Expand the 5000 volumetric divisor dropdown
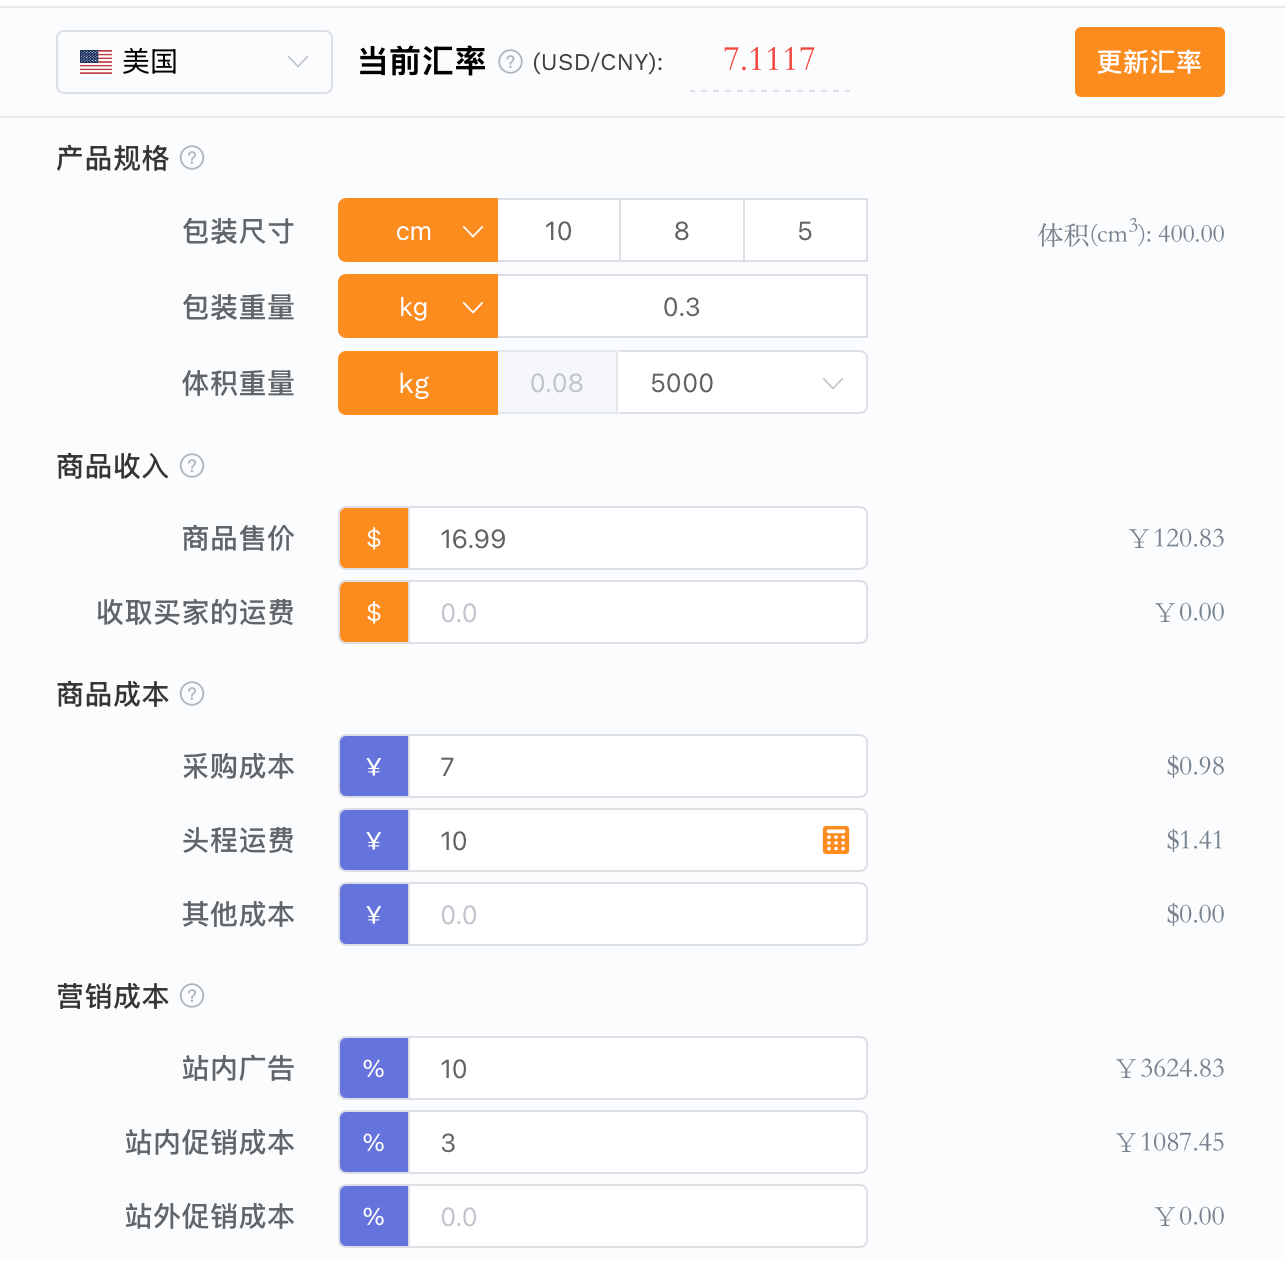This screenshot has height=1262, width=1286. (x=742, y=382)
